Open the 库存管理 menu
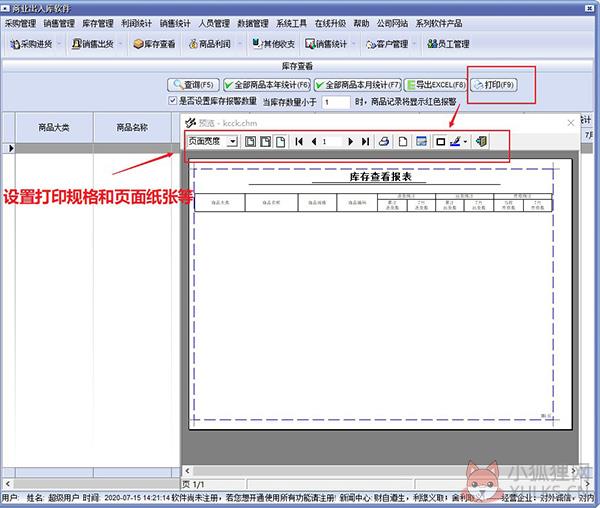This screenshot has width=600, height=508. click(98, 23)
